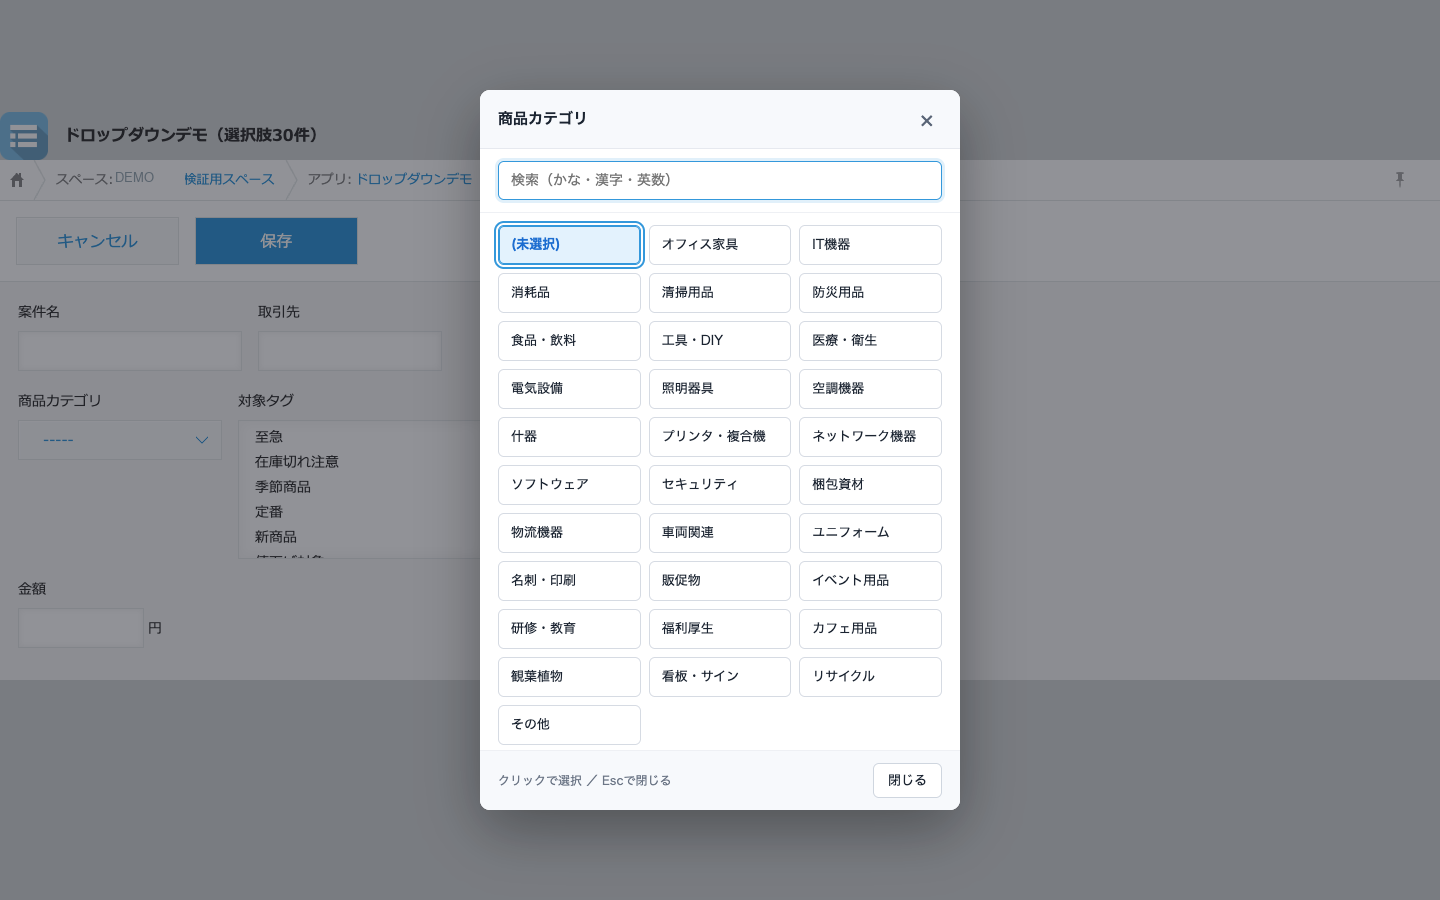Click the 閉じる button
The height and width of the screenshot is (900, 1440).
(907, 781)
